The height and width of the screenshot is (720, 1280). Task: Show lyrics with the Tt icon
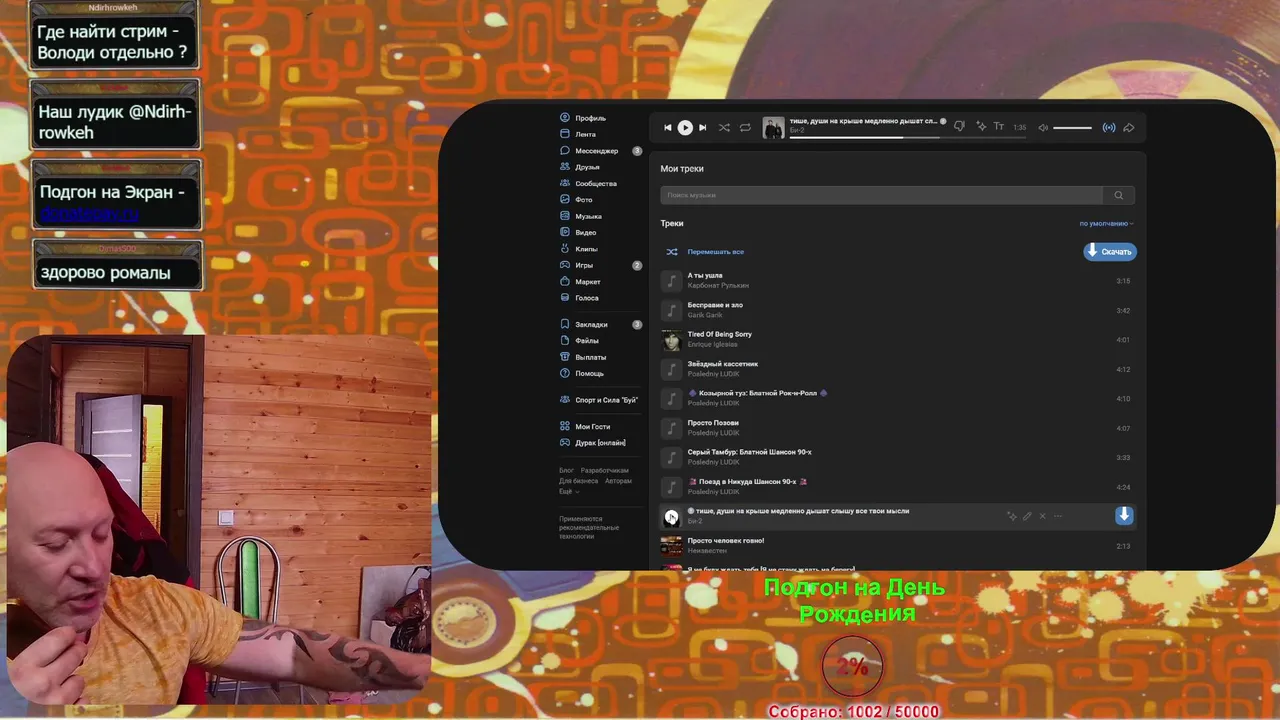tap(998, 127)
